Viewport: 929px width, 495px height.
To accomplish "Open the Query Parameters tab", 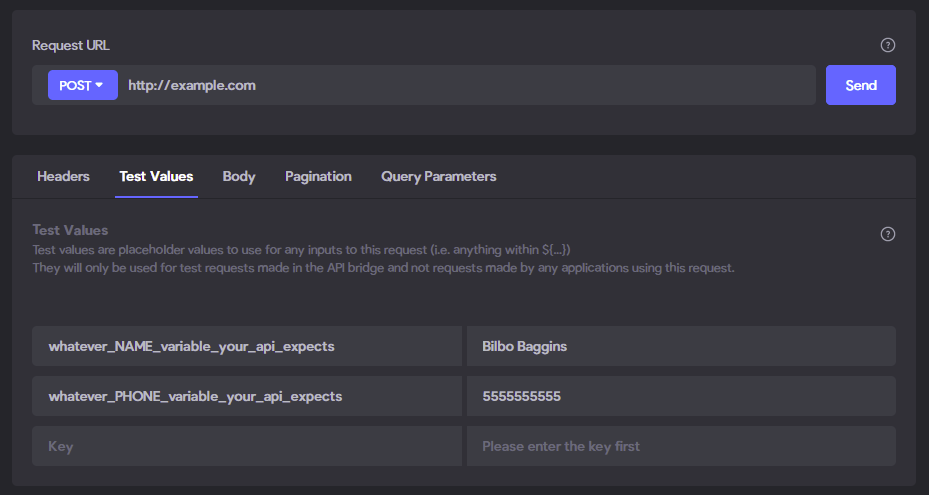I will (x=438, y=177).
